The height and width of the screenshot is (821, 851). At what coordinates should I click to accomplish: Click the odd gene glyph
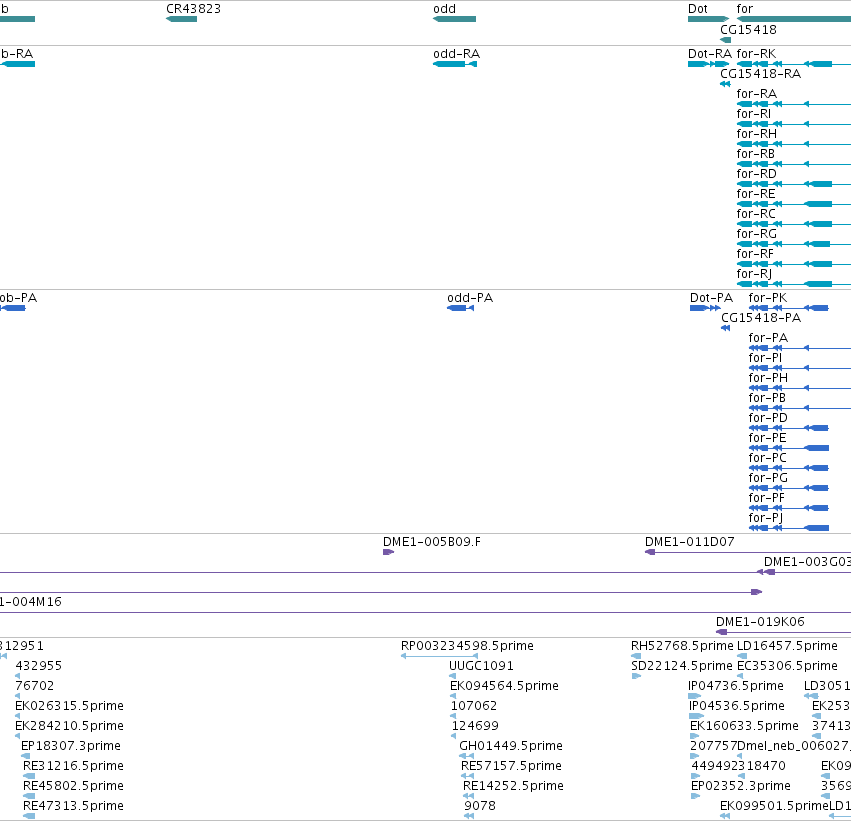(454, 19)
